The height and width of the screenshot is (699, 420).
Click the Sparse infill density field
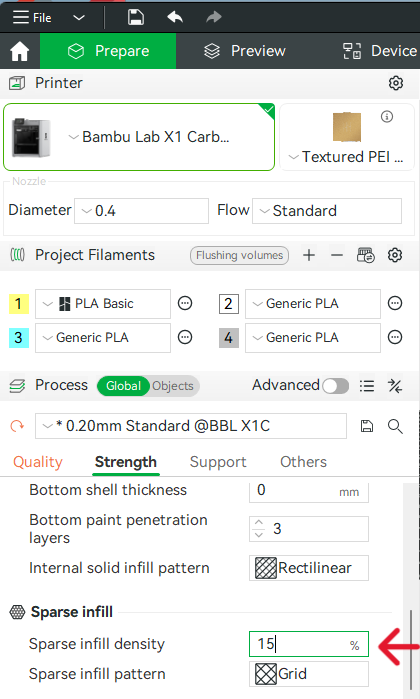click(x=309, y=644)
